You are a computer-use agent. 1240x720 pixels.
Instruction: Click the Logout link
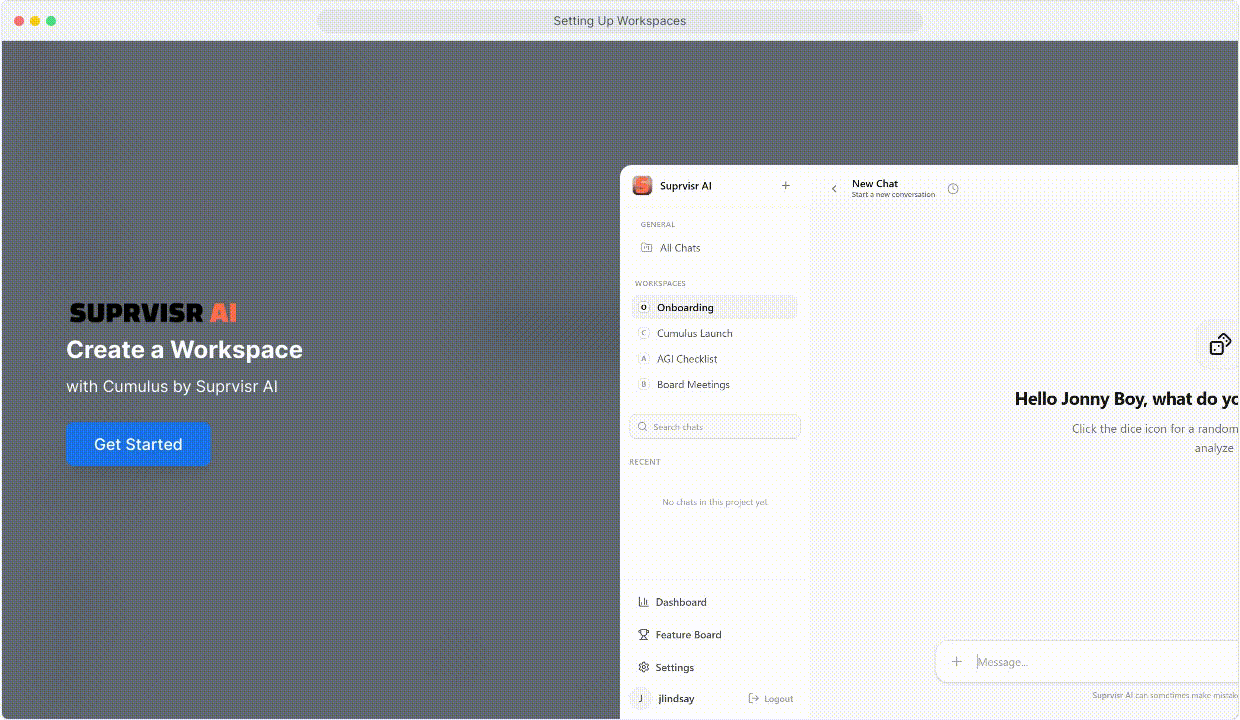tap(771, 699)
